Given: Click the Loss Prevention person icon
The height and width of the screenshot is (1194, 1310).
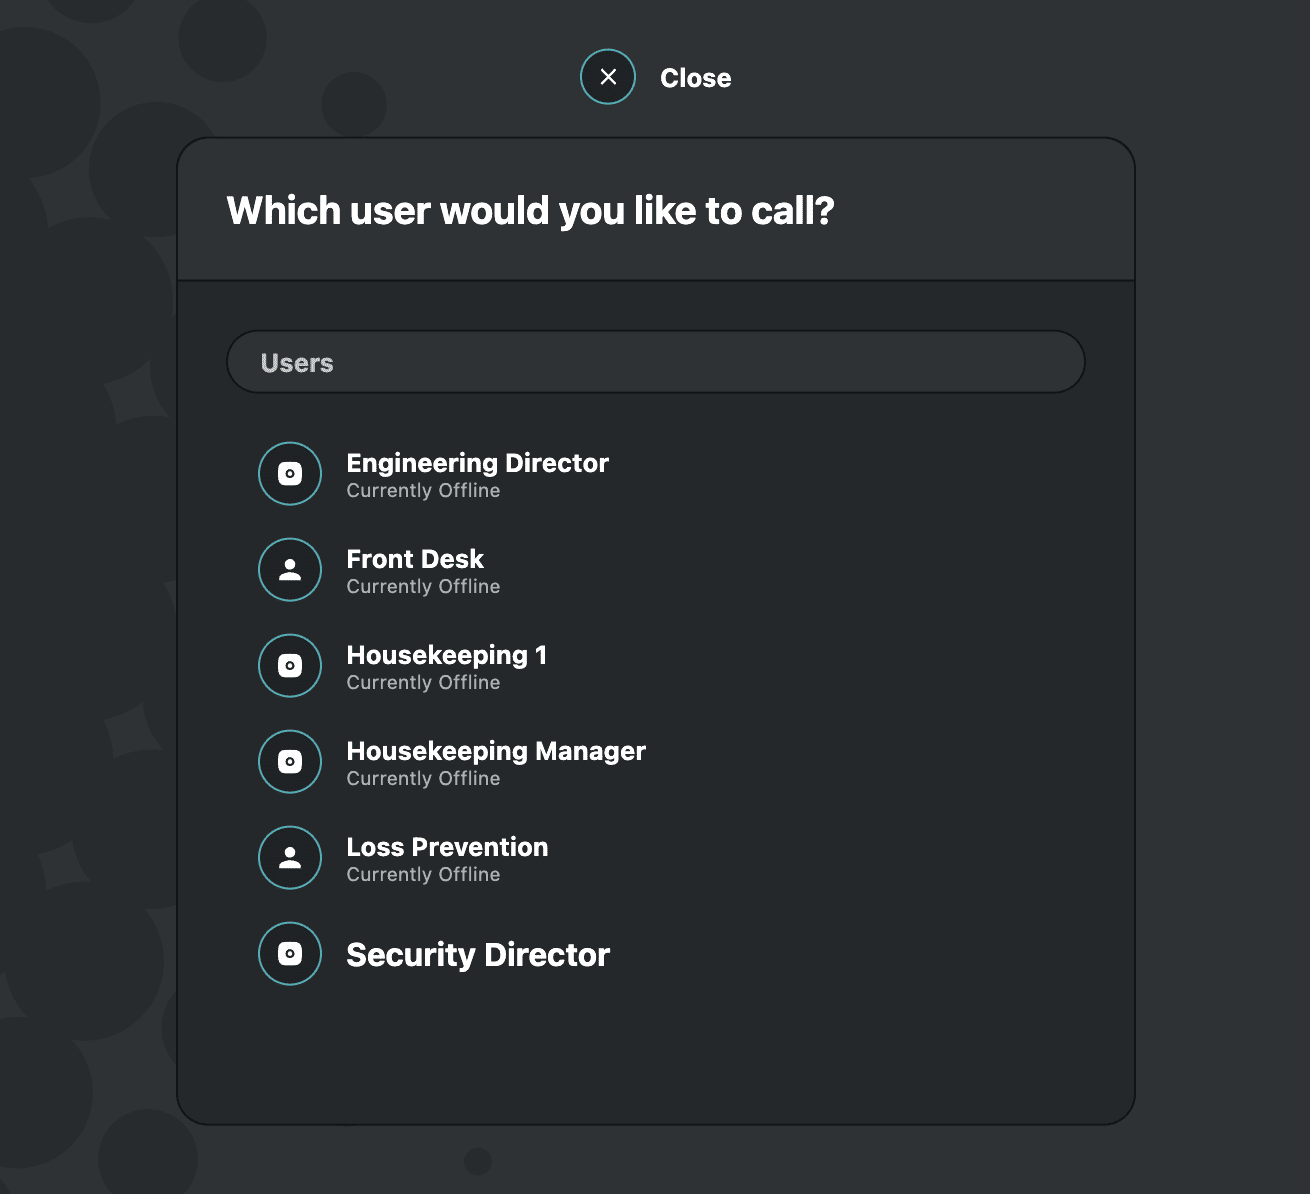Looking at the screenshot, I should tap(290, 858).
